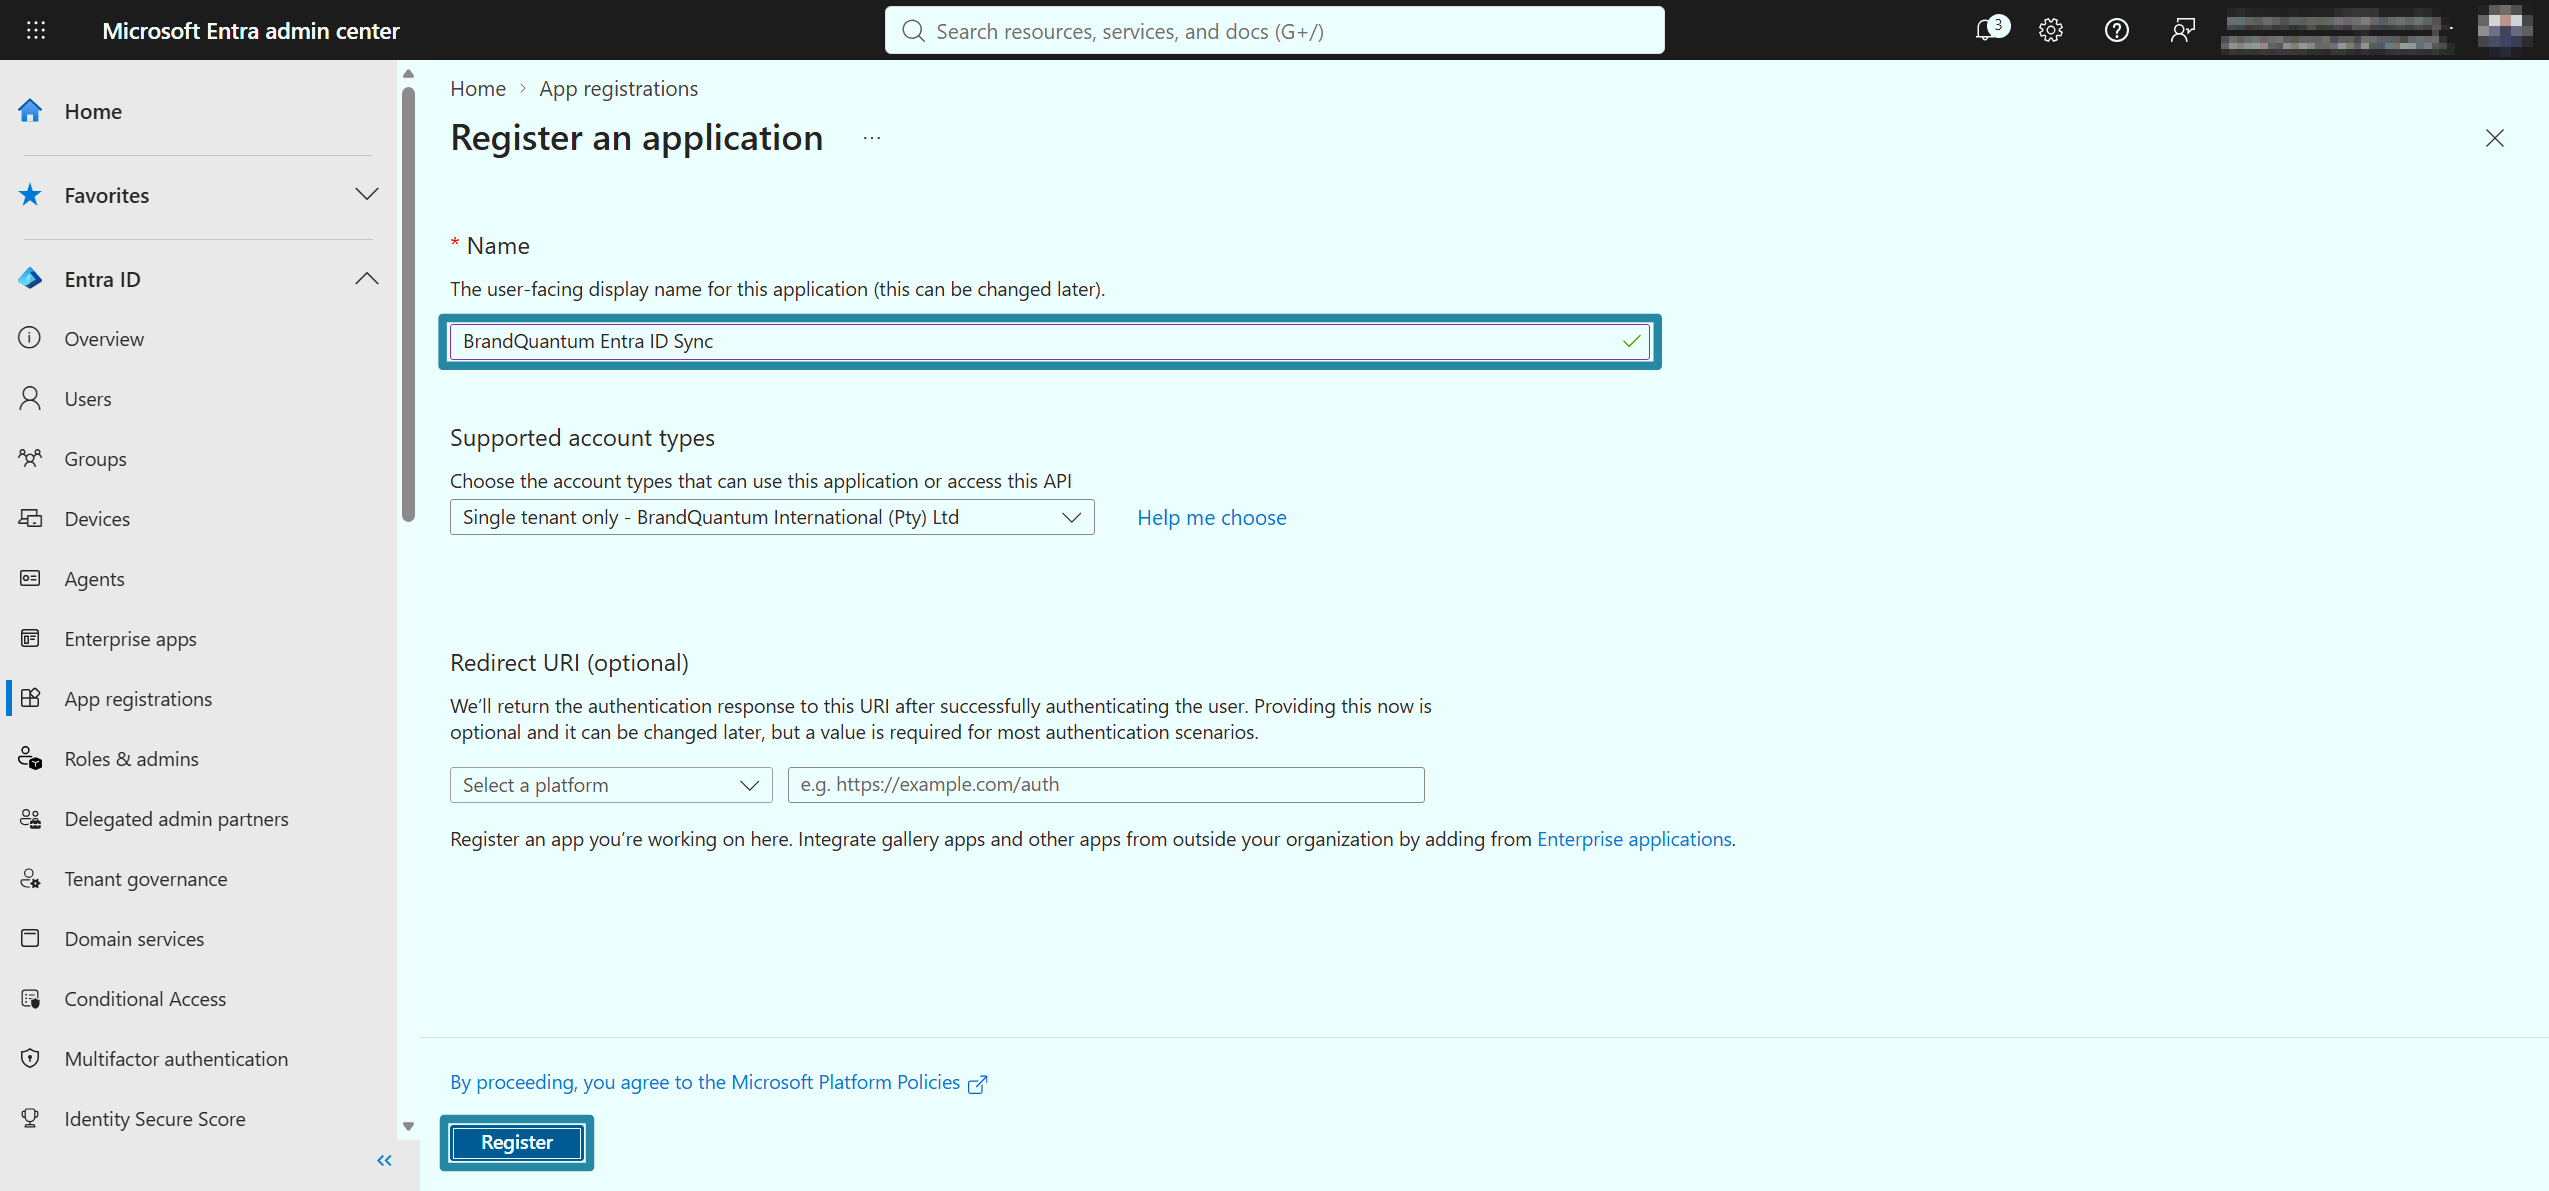
Task: Click the Help me choose link
Action: pos(1212,517)
